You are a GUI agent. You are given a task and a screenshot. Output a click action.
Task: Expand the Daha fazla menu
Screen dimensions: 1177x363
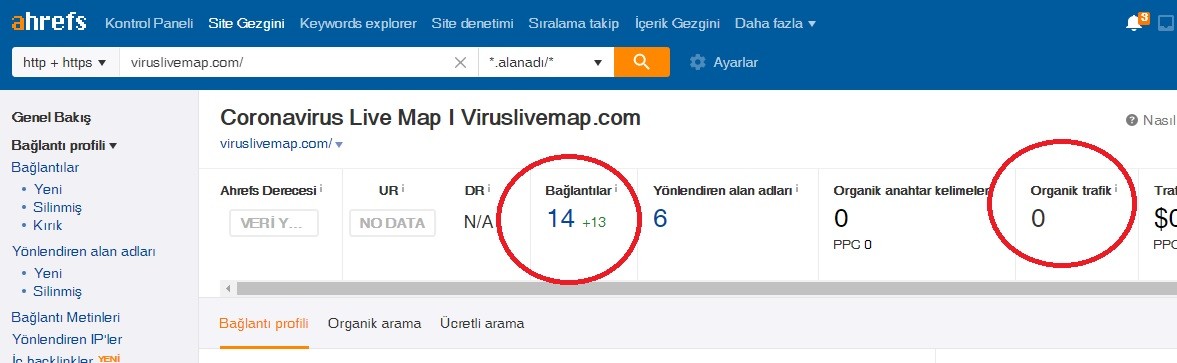tap(775, 23)
